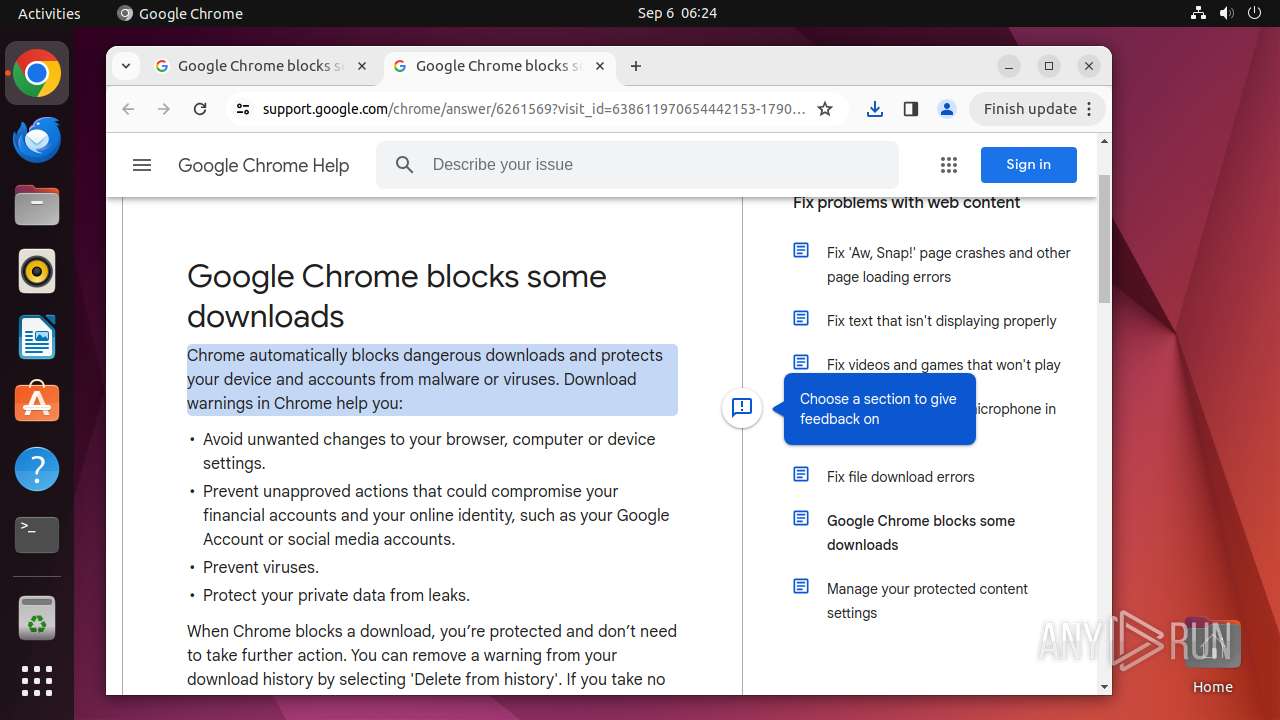
Task: Launch Terminal from the dock
Action: pos(37,535)
